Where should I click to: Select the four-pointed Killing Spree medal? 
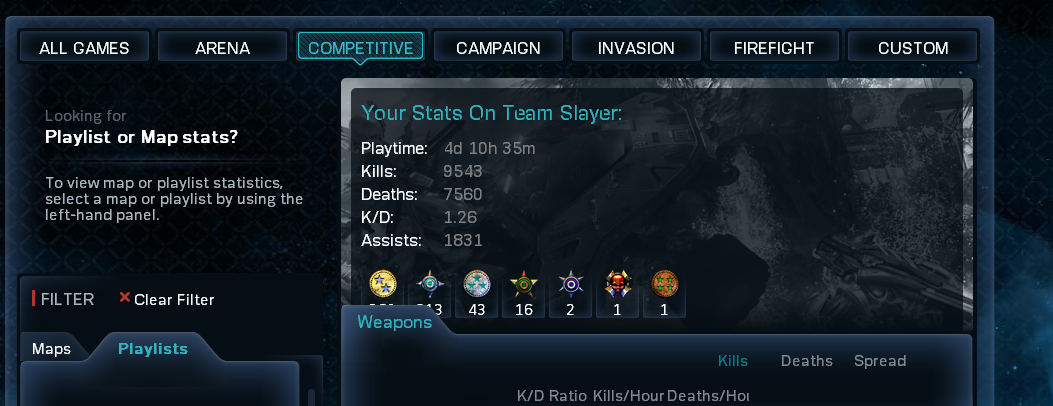pos(430,284)
